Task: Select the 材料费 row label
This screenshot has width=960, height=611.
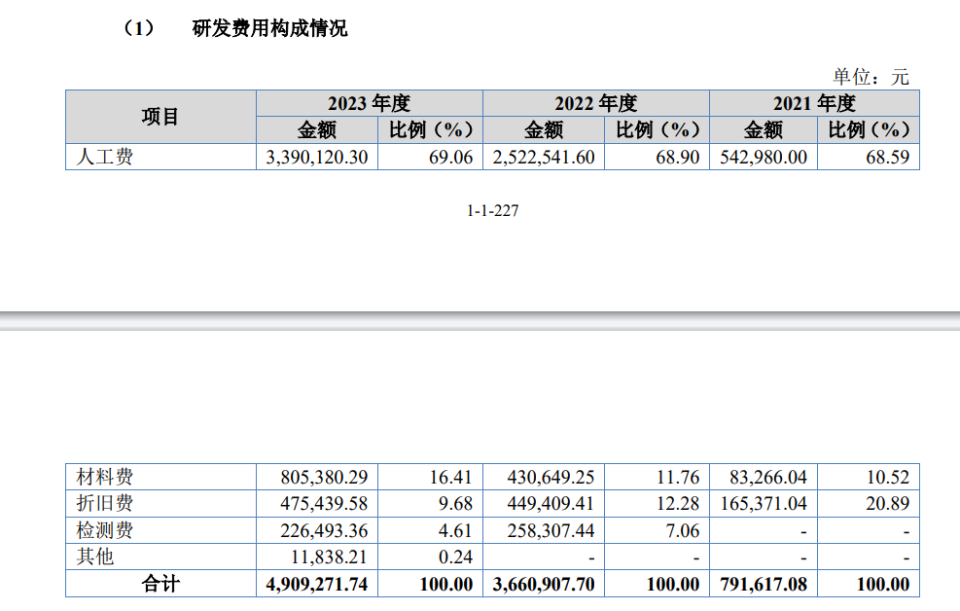Action: [105, 477]
